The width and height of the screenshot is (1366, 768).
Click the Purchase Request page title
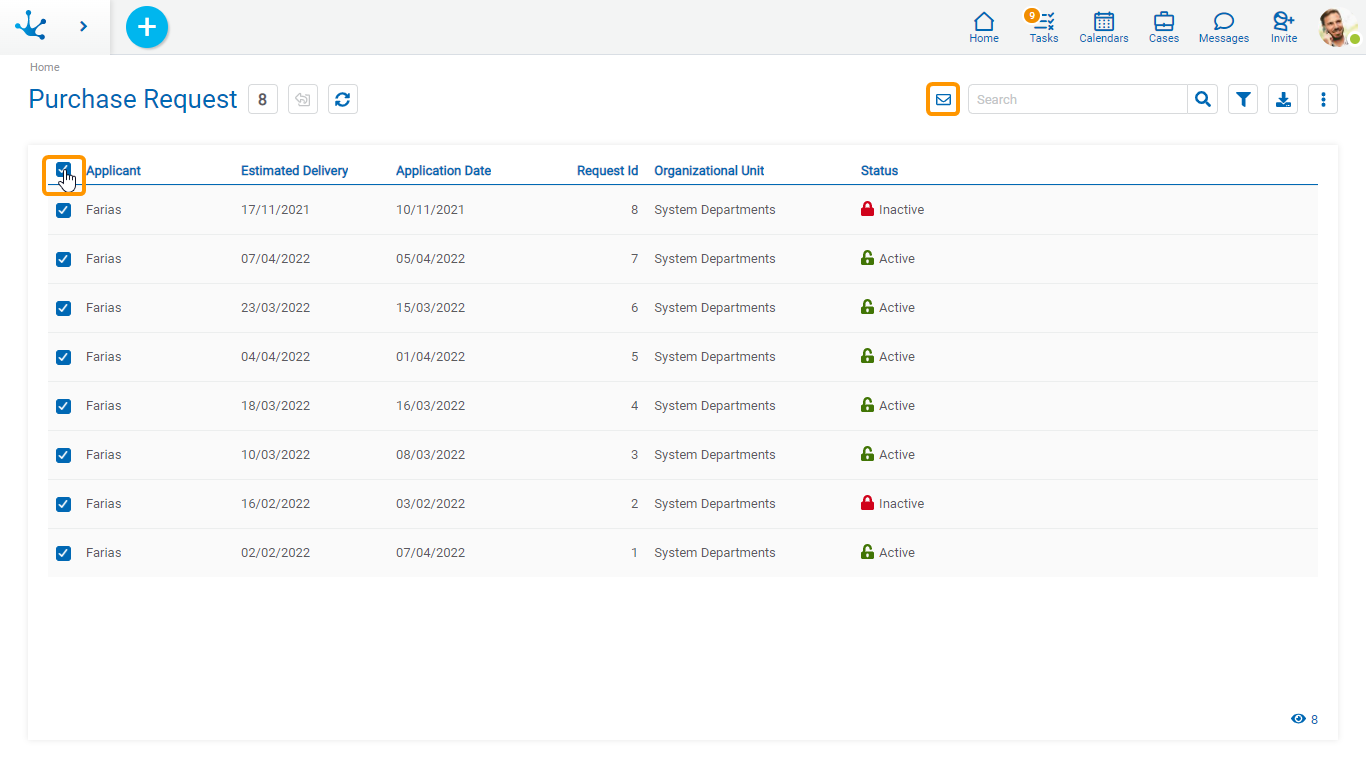(133, 99)
